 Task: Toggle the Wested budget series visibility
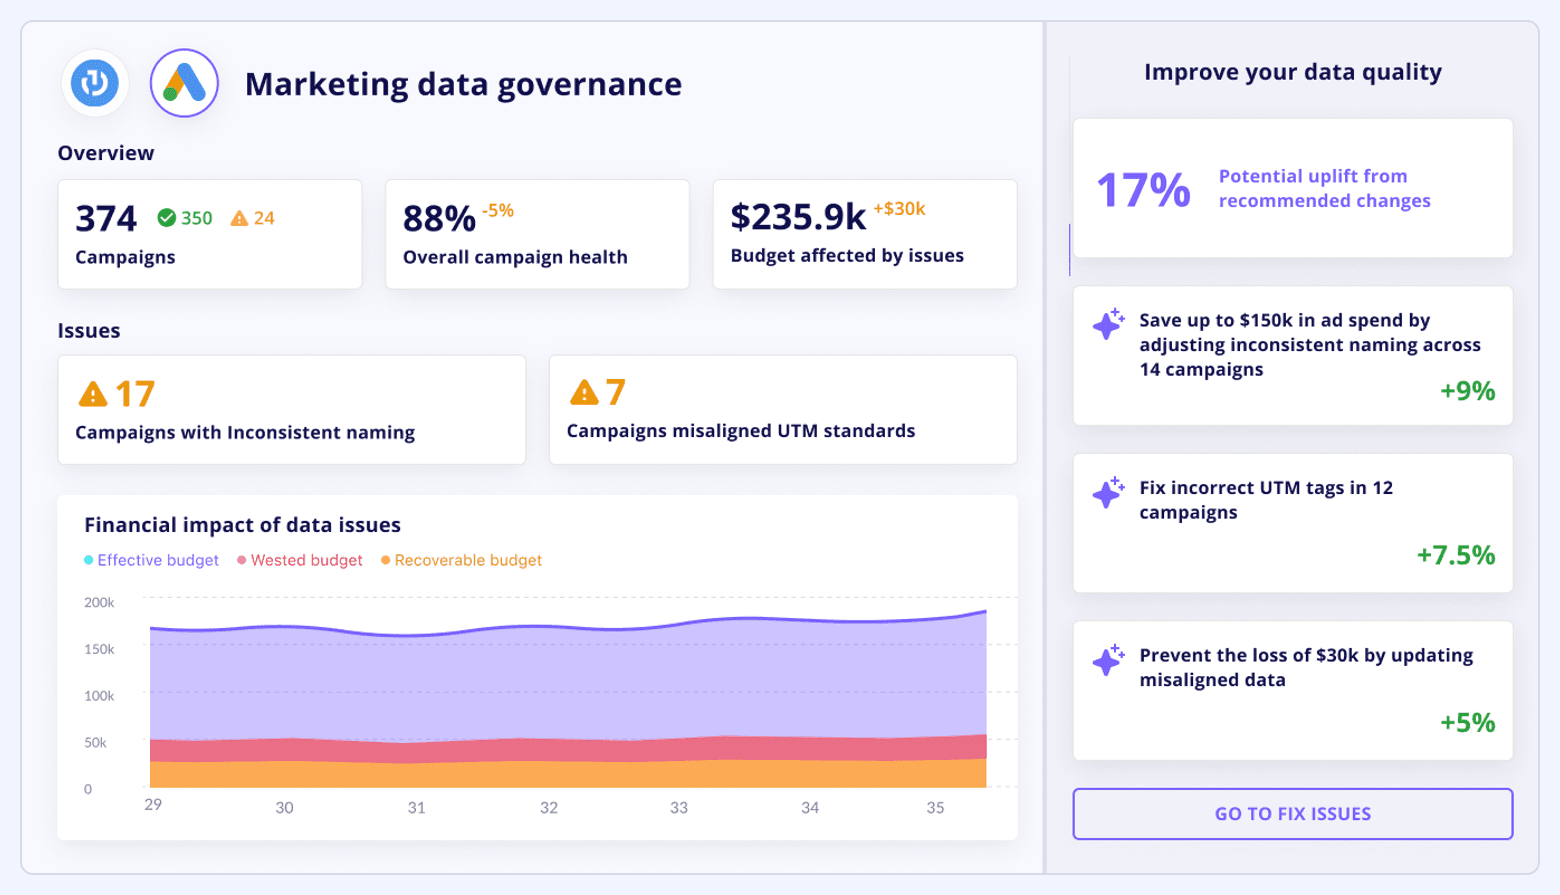pos(299,560)
